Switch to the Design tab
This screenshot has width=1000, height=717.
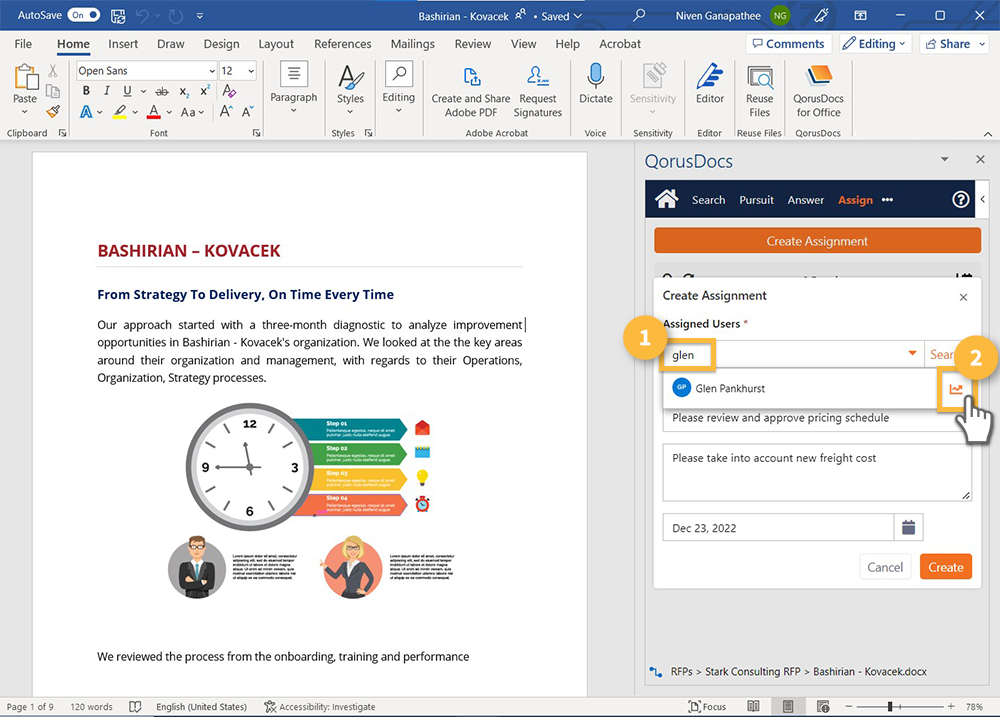click(221, 44)
